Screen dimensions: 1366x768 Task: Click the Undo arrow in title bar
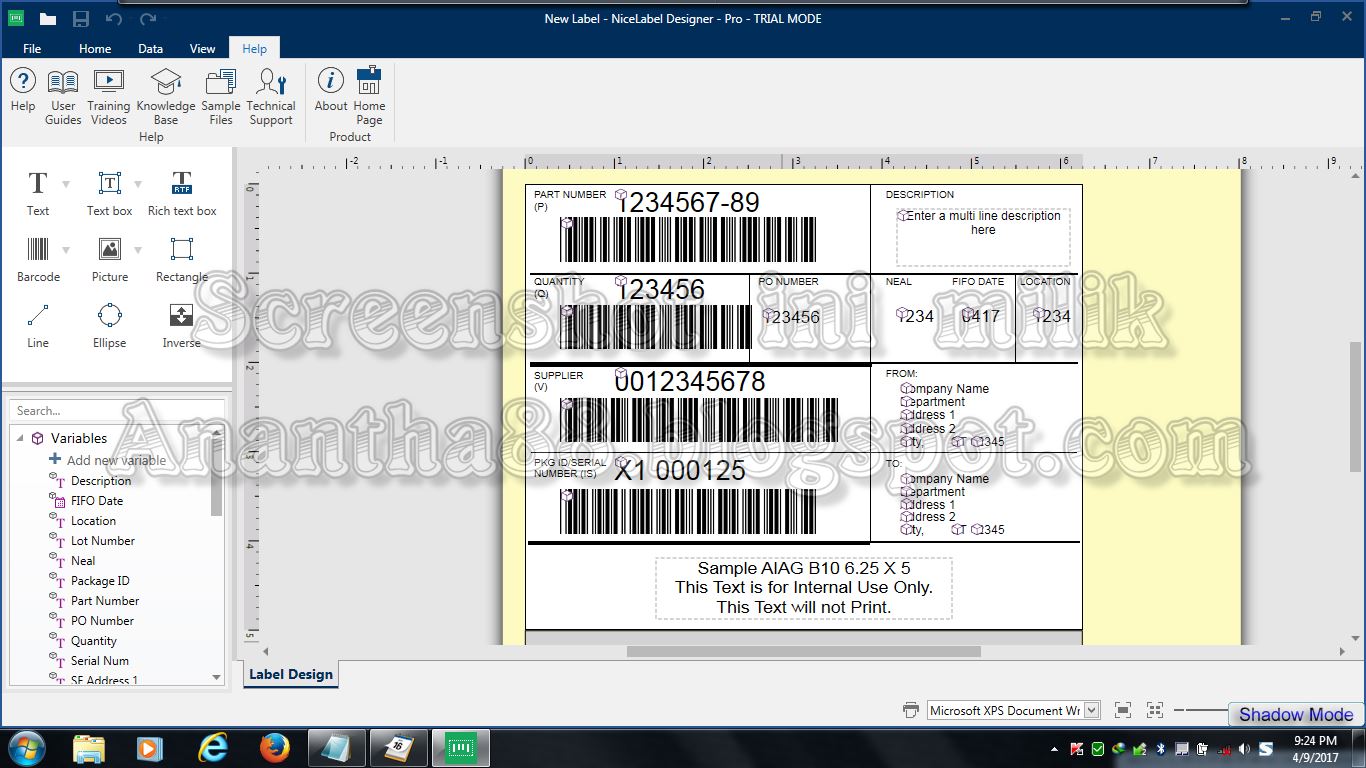[113, 18]
